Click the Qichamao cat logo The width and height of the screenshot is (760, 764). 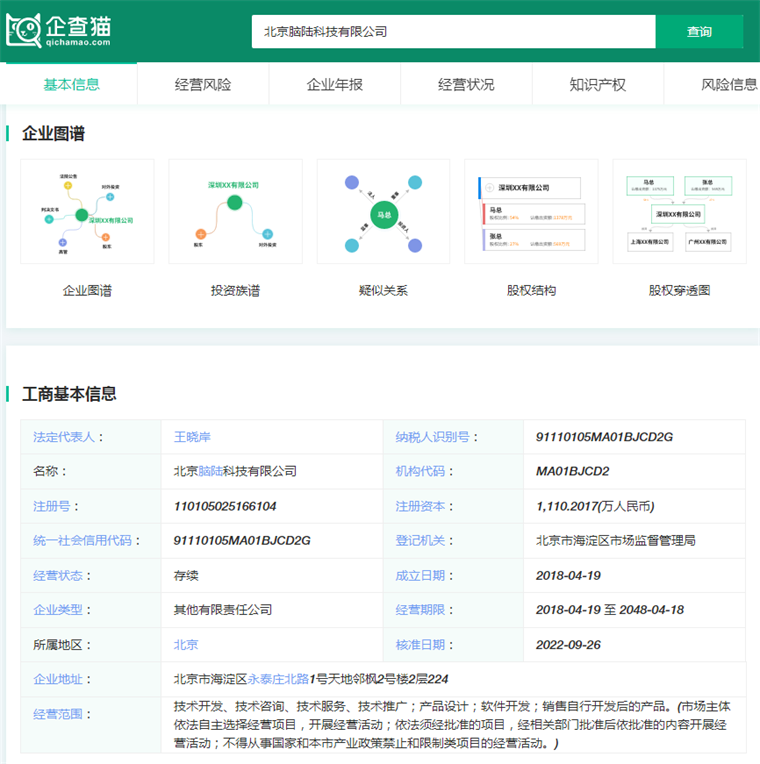[x=58, y=30]
